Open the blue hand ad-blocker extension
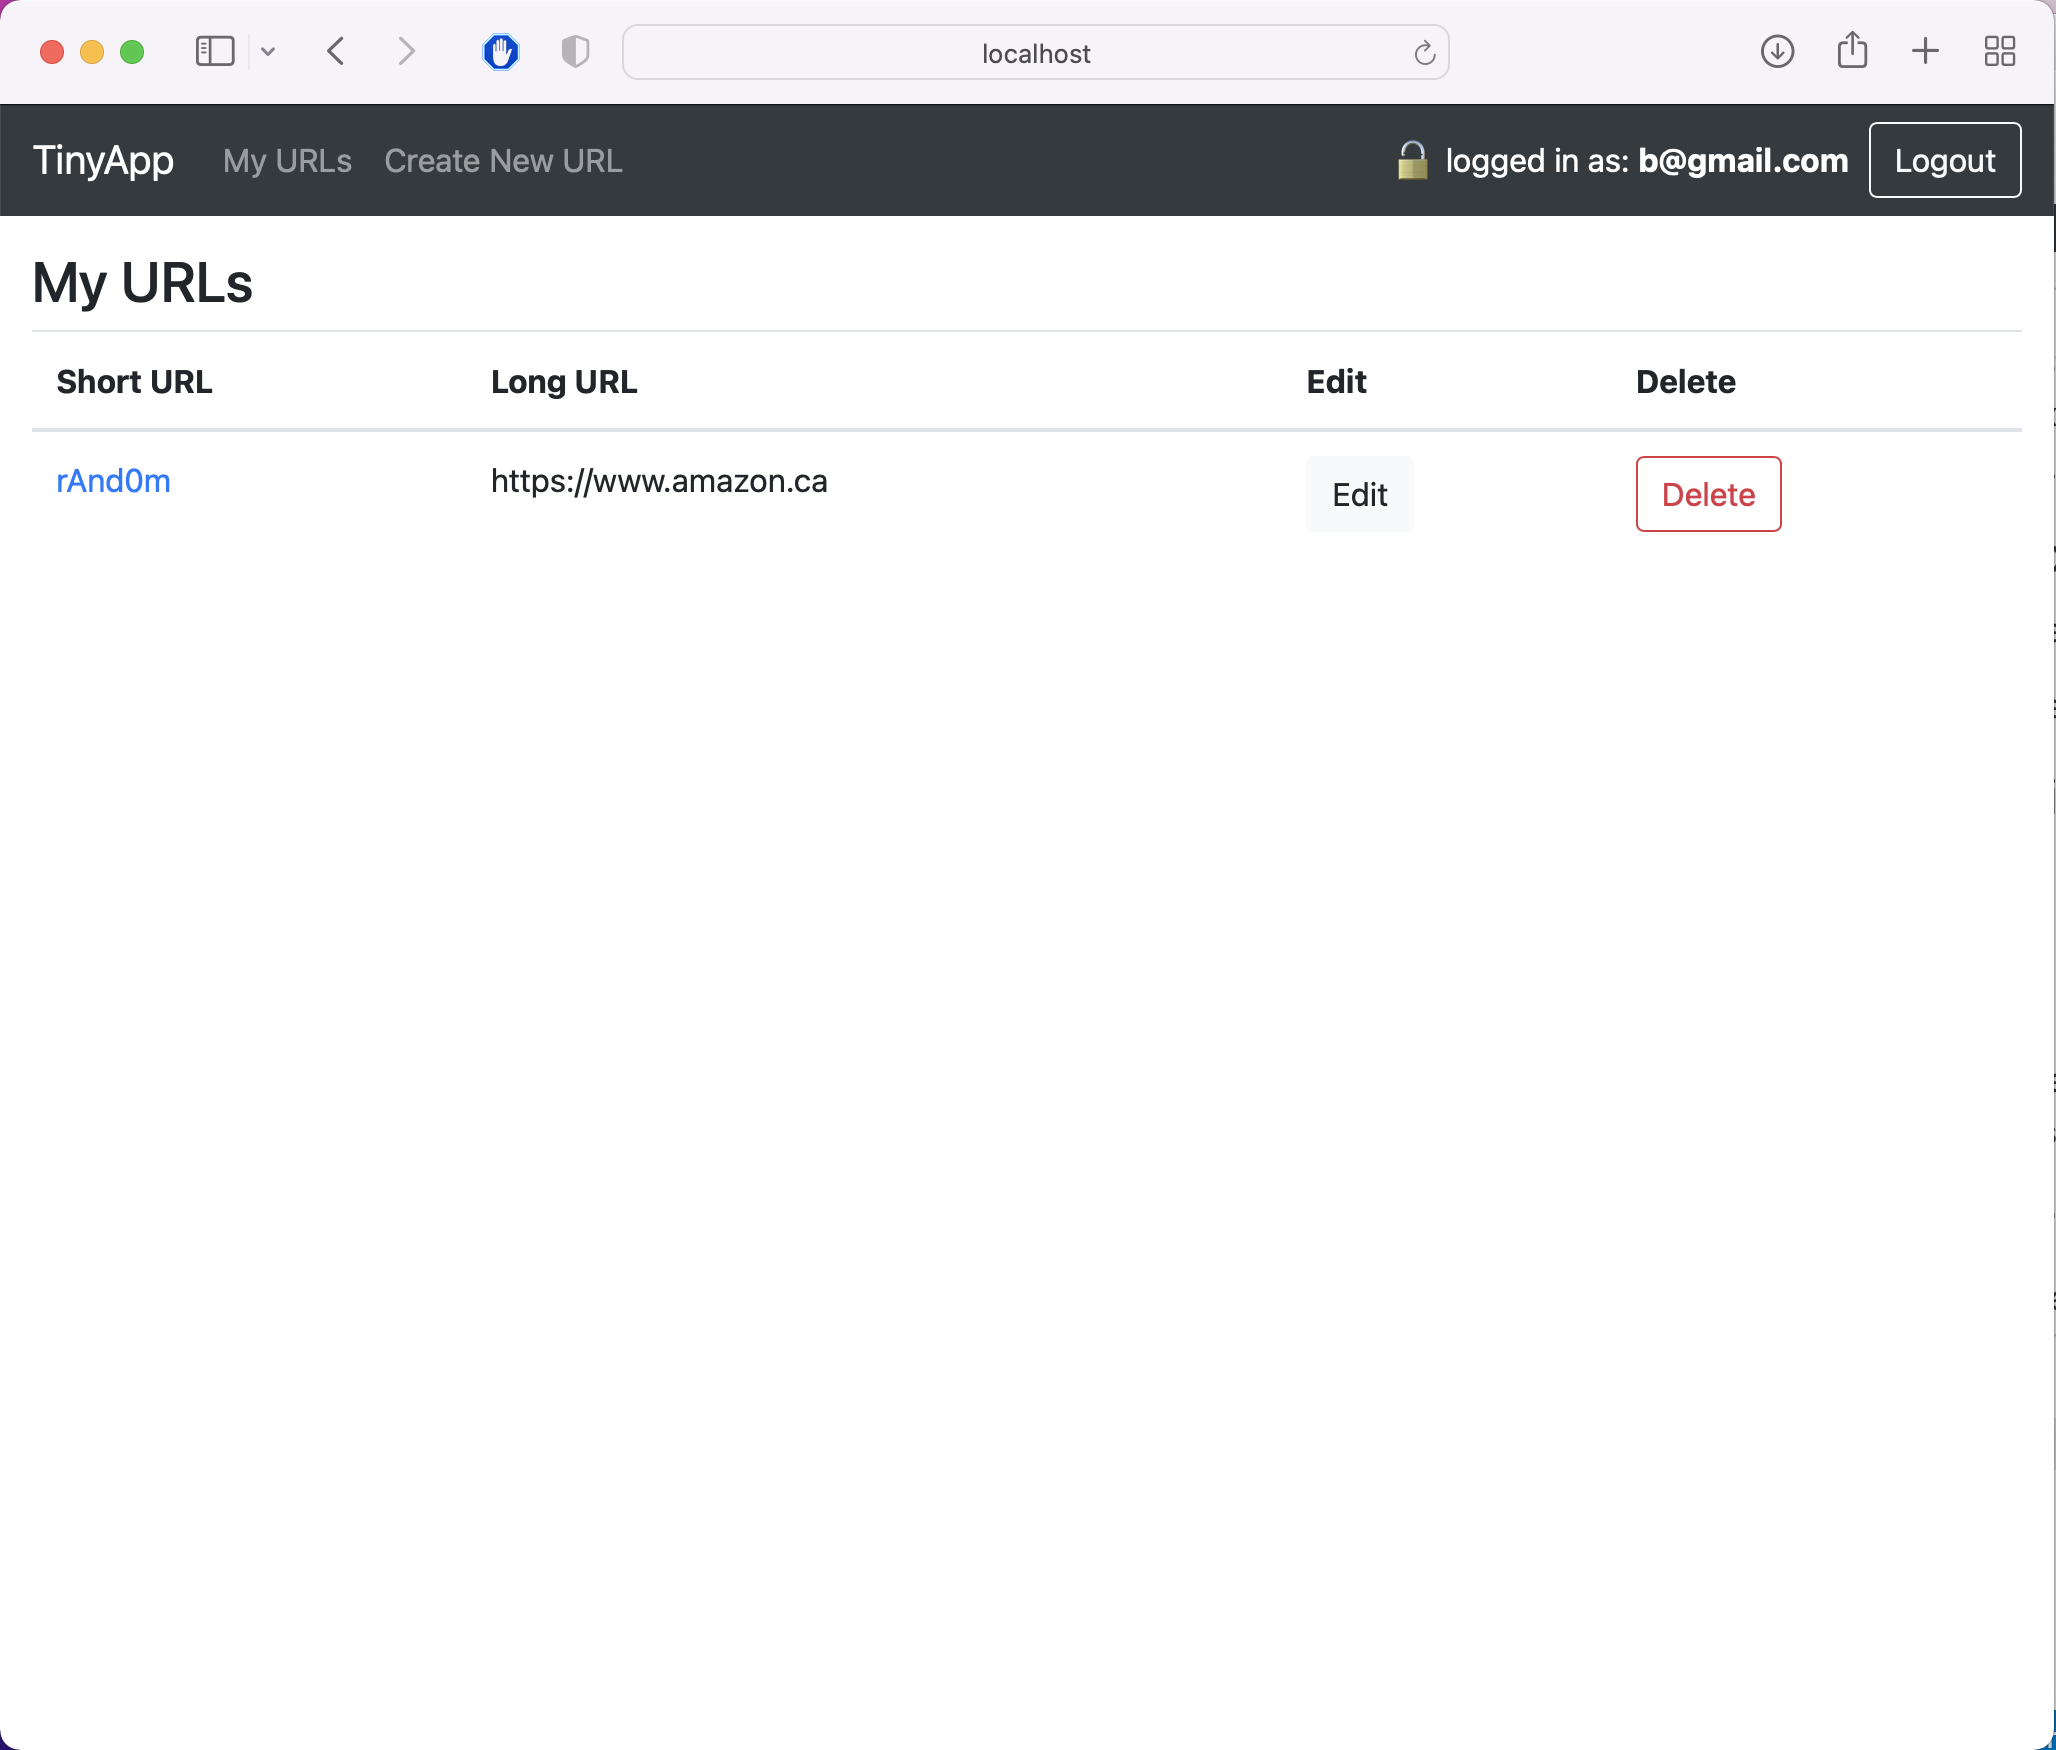This screenshot has height=1750, width=2056. [x=501, y=52]
